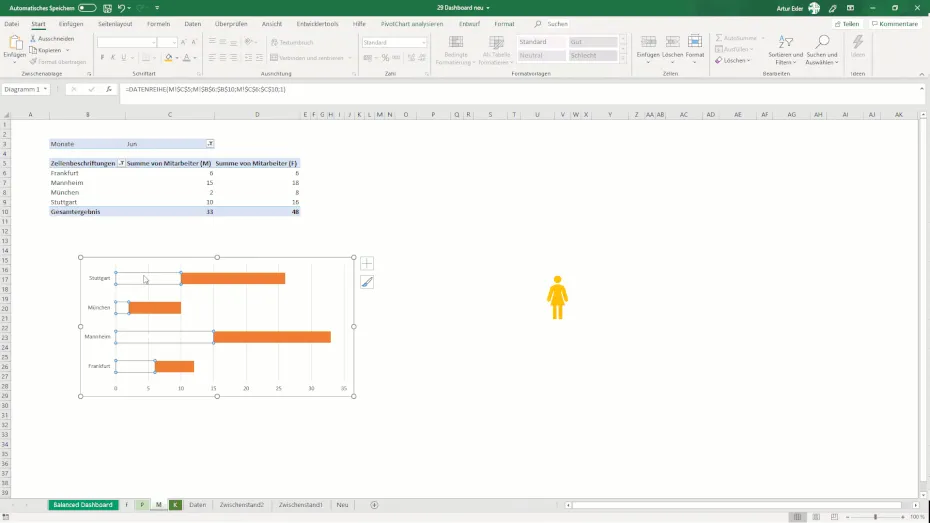This screenshot has width=930, height=523.
Task: Open the Daten sheet tab
Action: pos(198,505)
